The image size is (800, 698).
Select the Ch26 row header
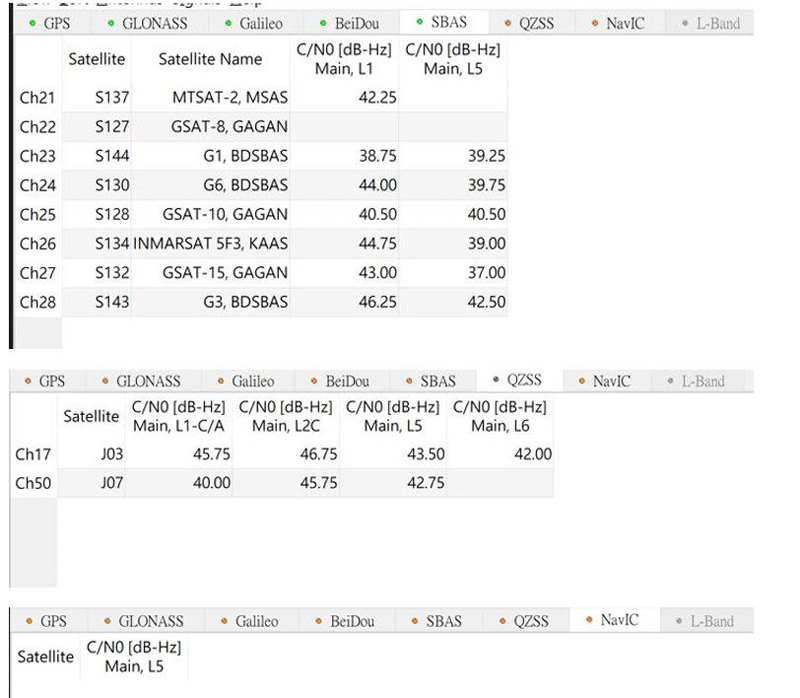tap(38, 244)
